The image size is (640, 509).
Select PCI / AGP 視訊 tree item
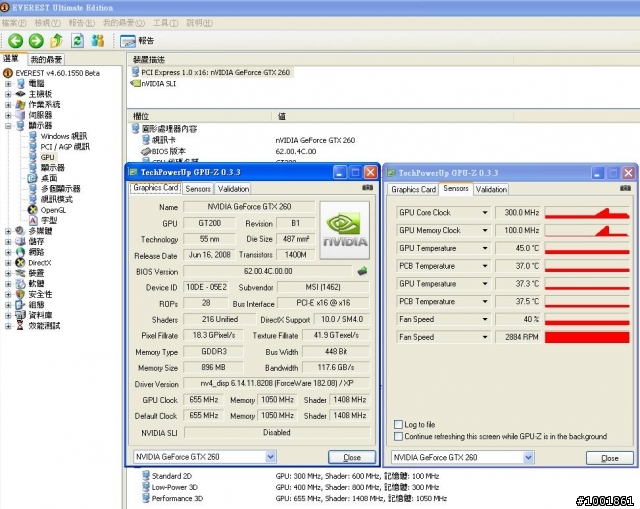tap(65, 147)
